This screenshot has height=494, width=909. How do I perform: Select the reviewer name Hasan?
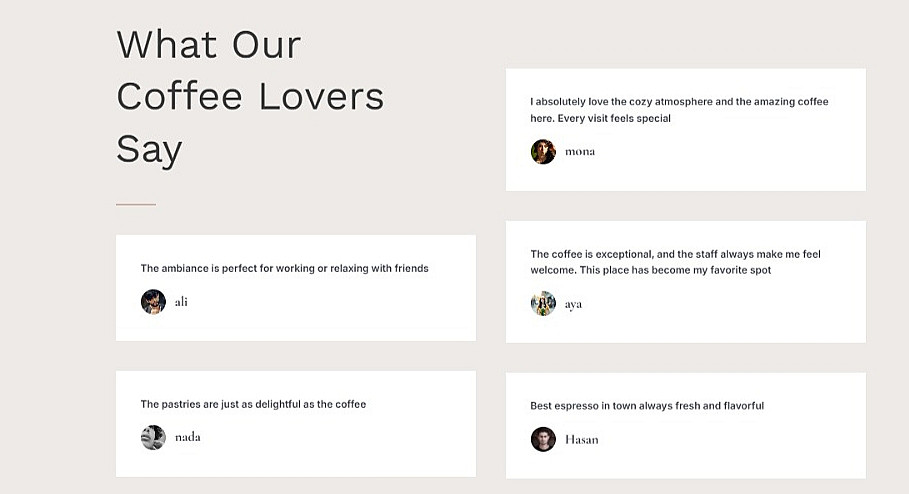(x=582, y=439)
